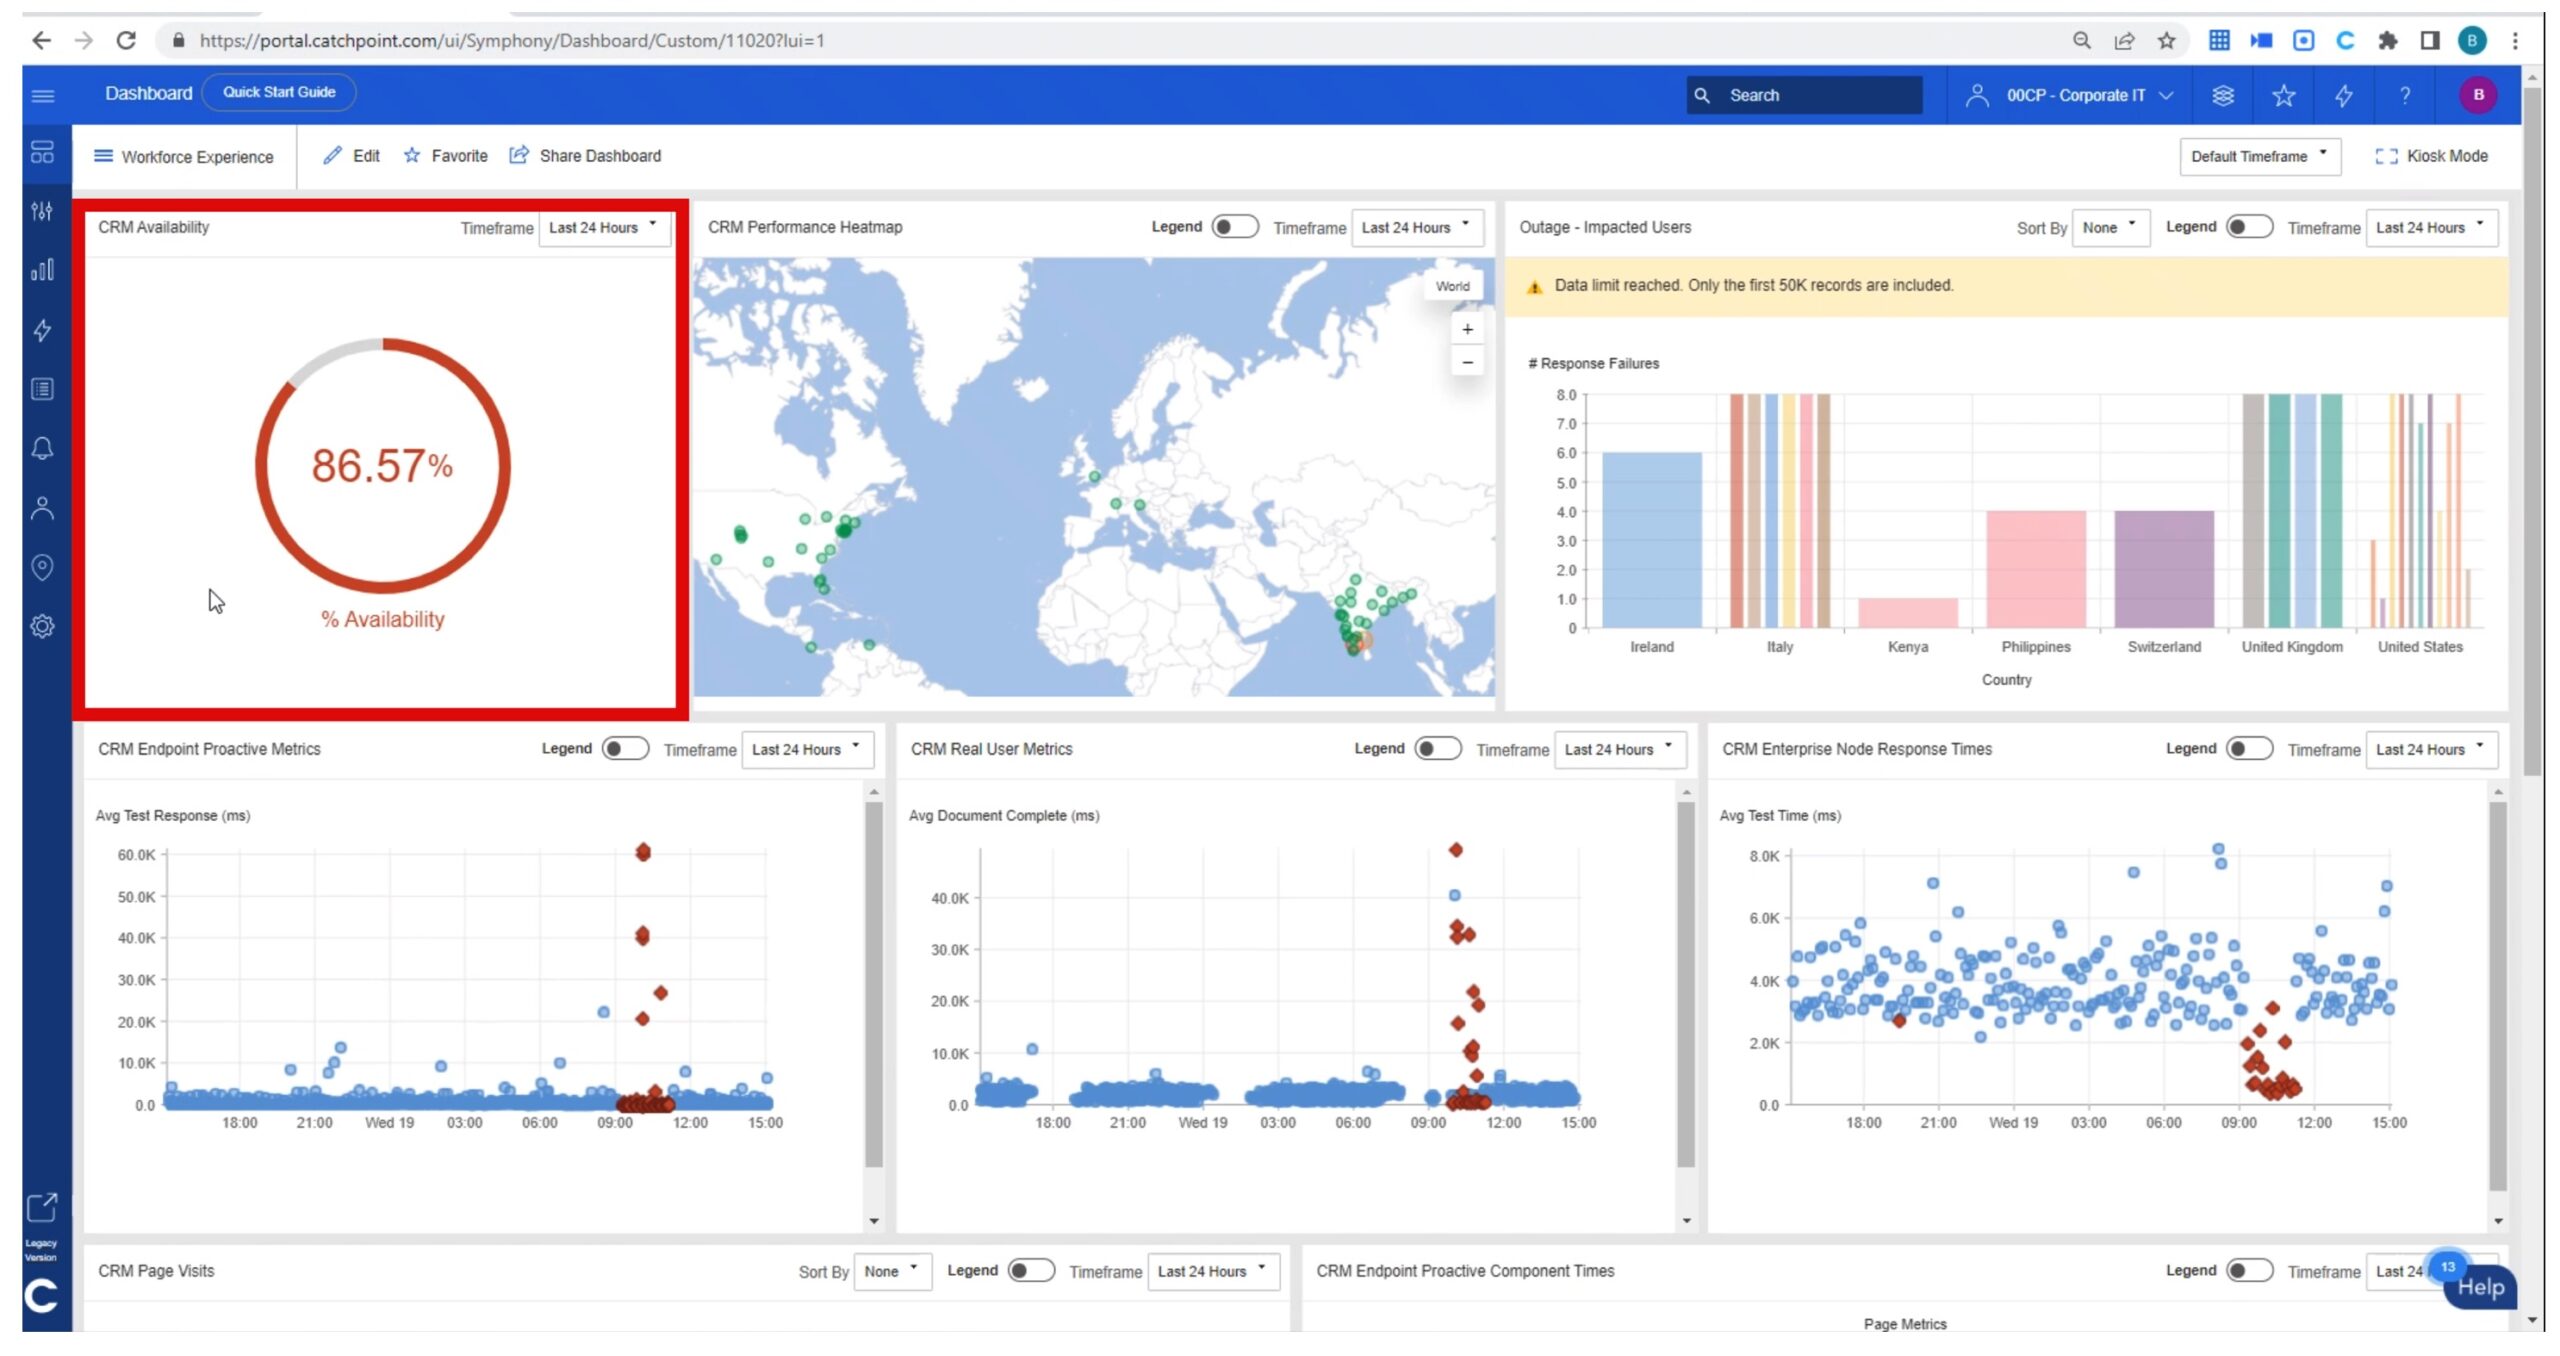Open Sort By dropdown in Outage panel
The width and height of the screenshot is (2560, 1356).
click(x=2110, y=228)
